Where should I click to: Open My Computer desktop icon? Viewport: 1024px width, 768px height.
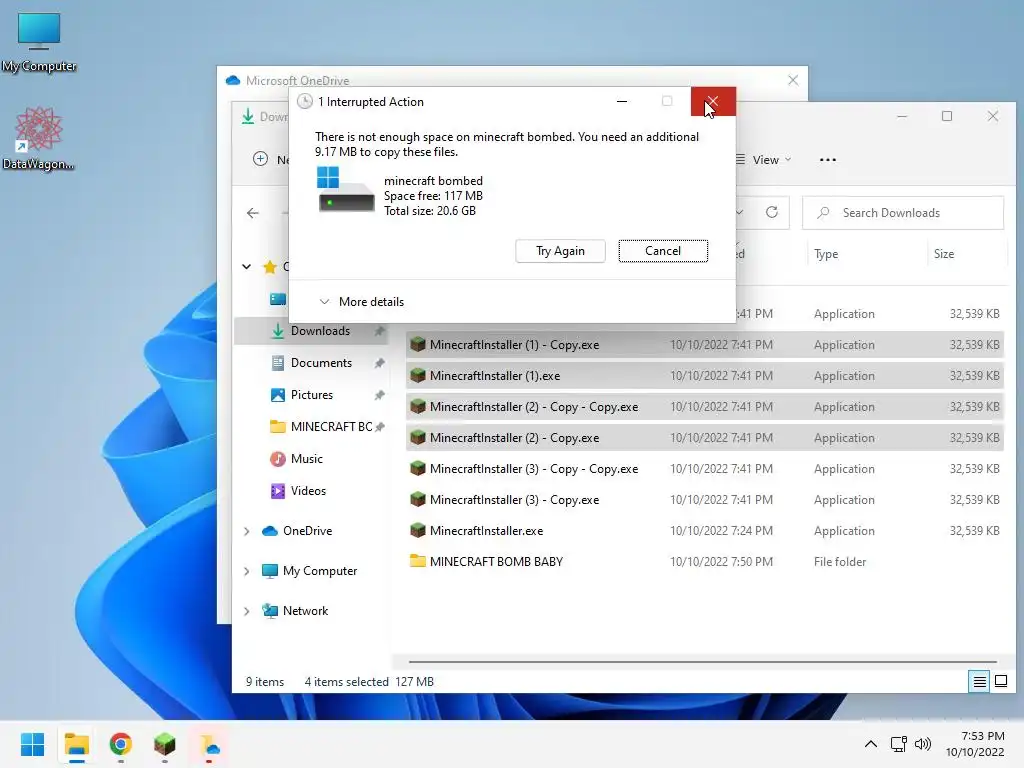point(39,43)
